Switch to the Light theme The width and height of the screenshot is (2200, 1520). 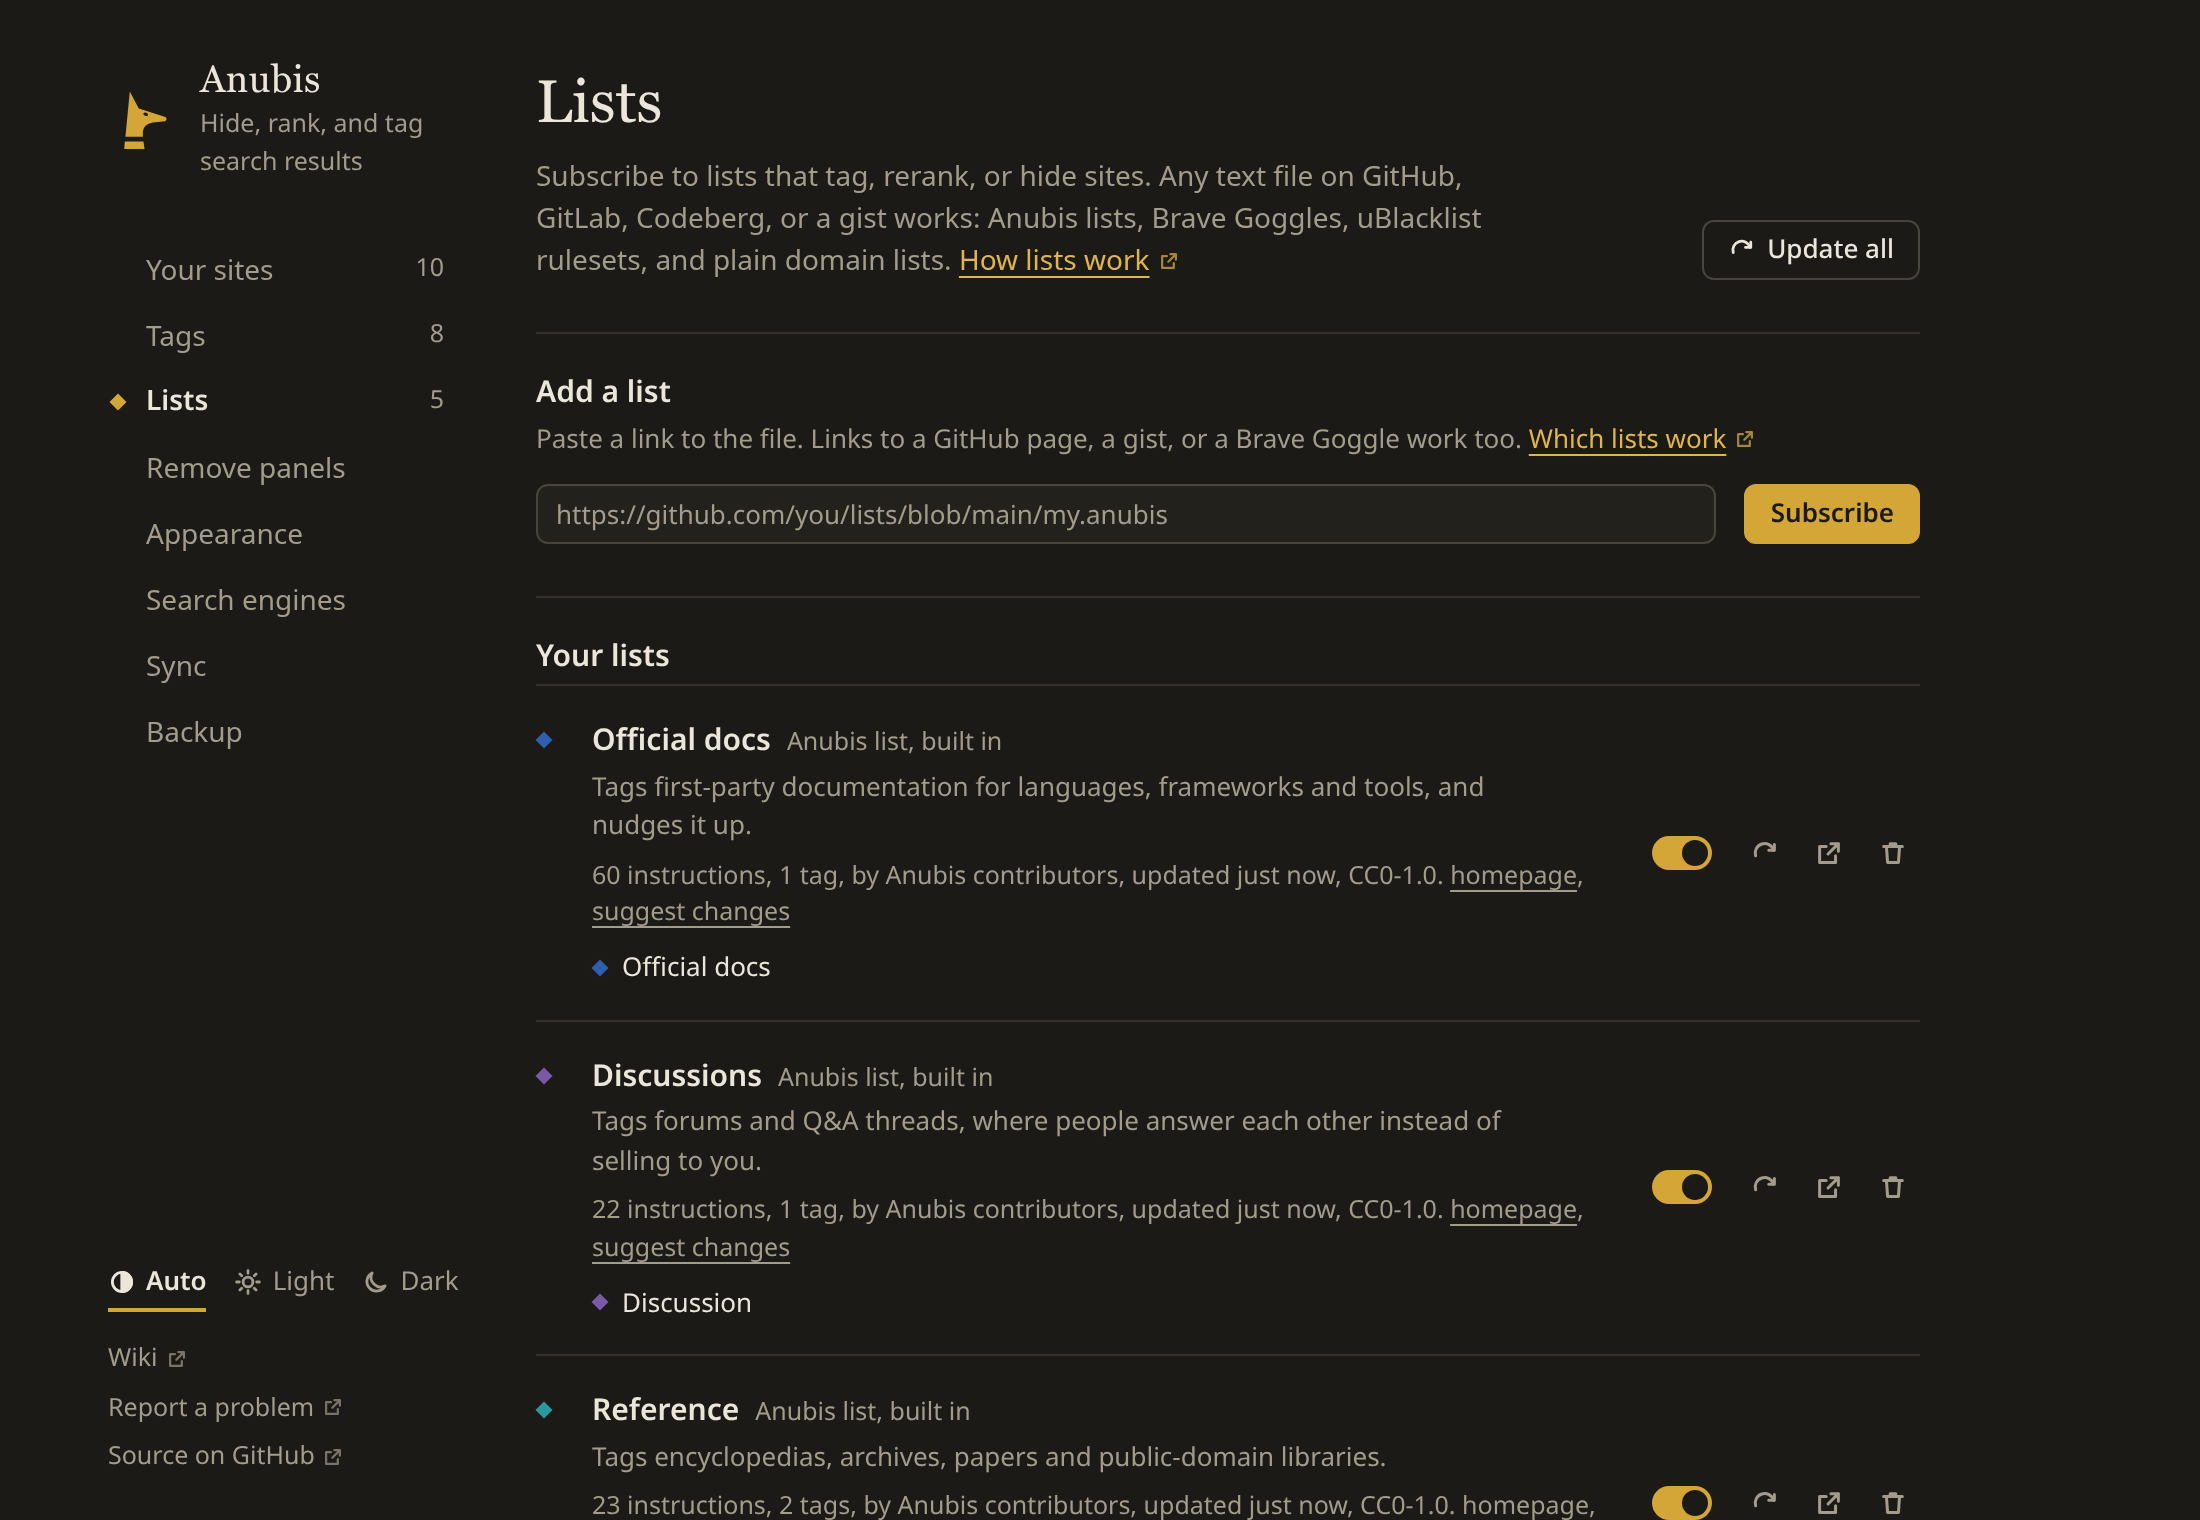pos(285,1282)
